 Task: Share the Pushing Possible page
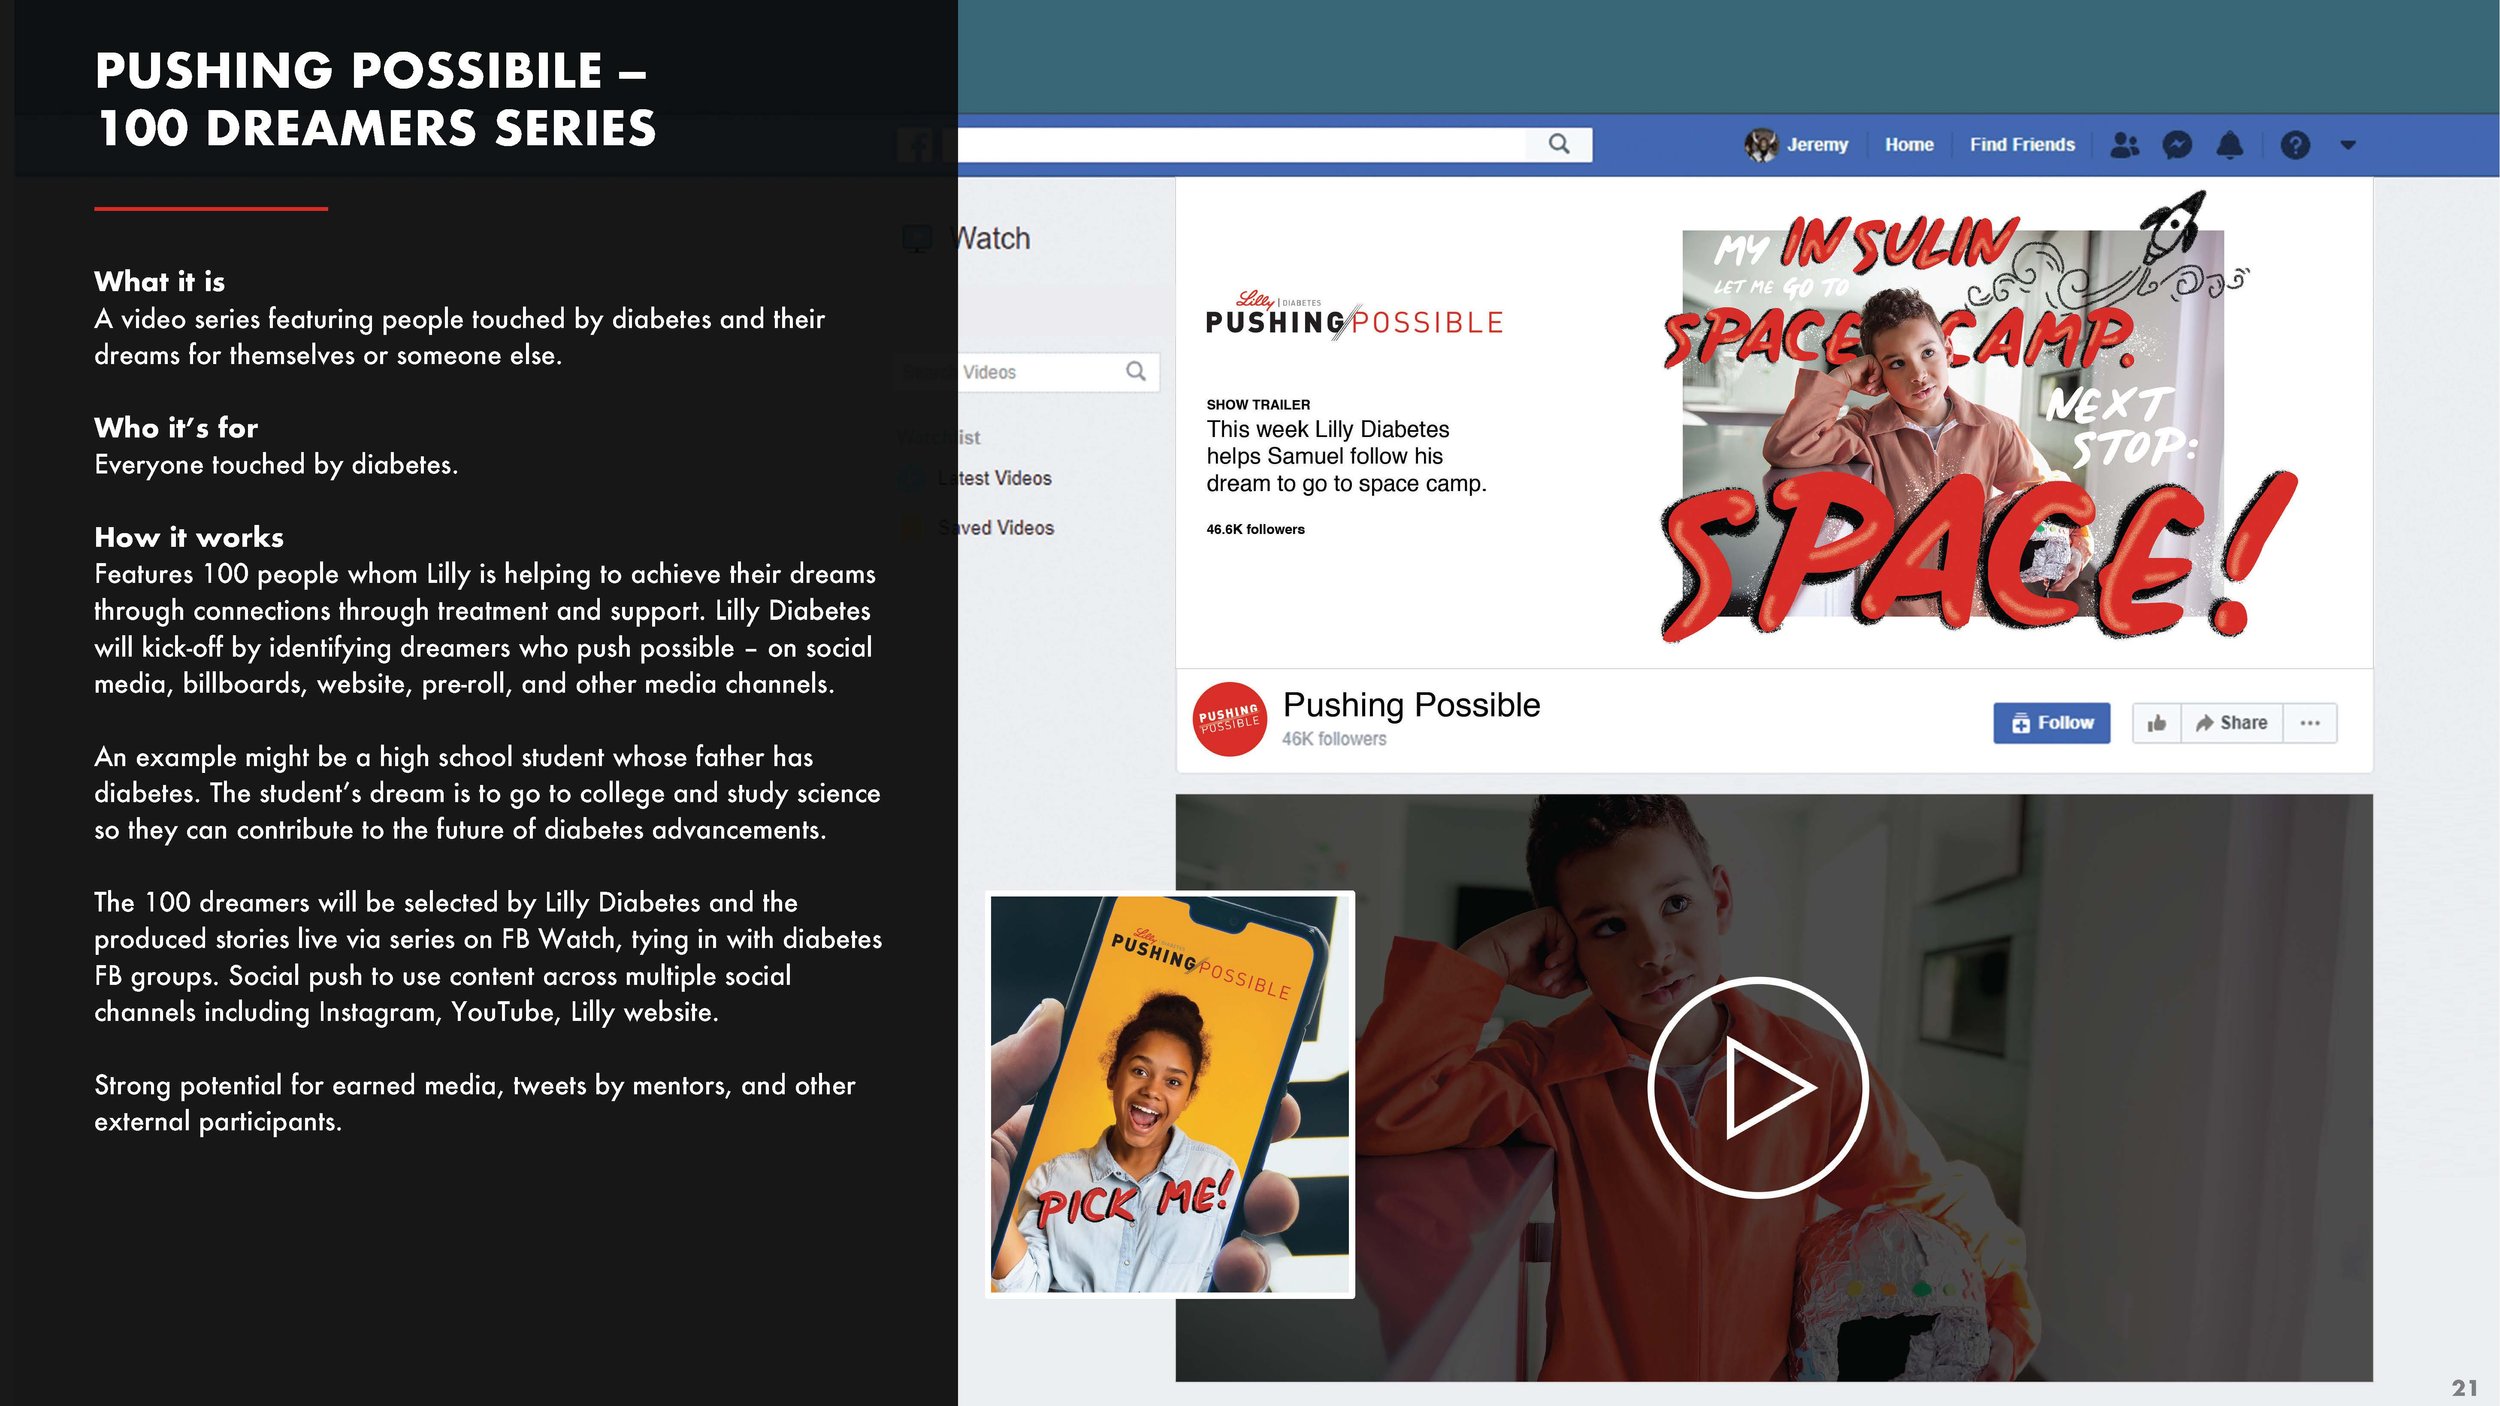[2232, 723]
